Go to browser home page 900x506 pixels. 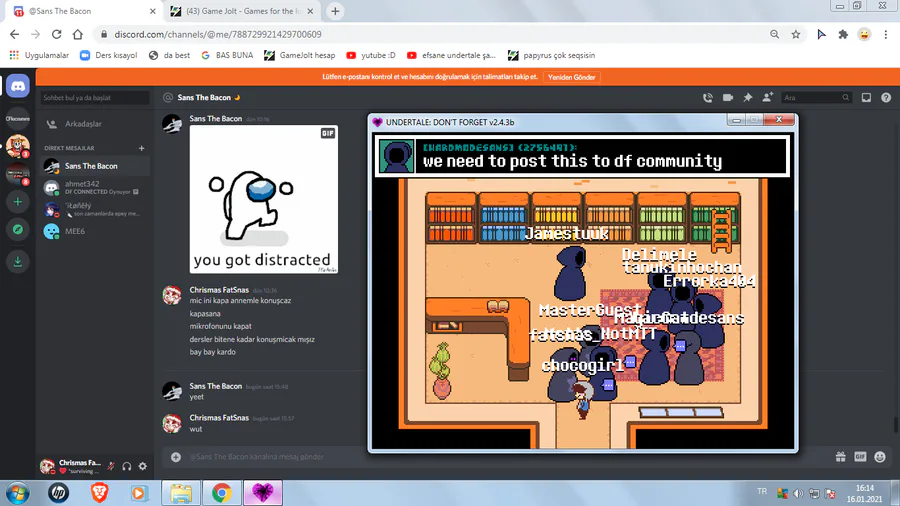pyautogui.click(x=77, y=34)
